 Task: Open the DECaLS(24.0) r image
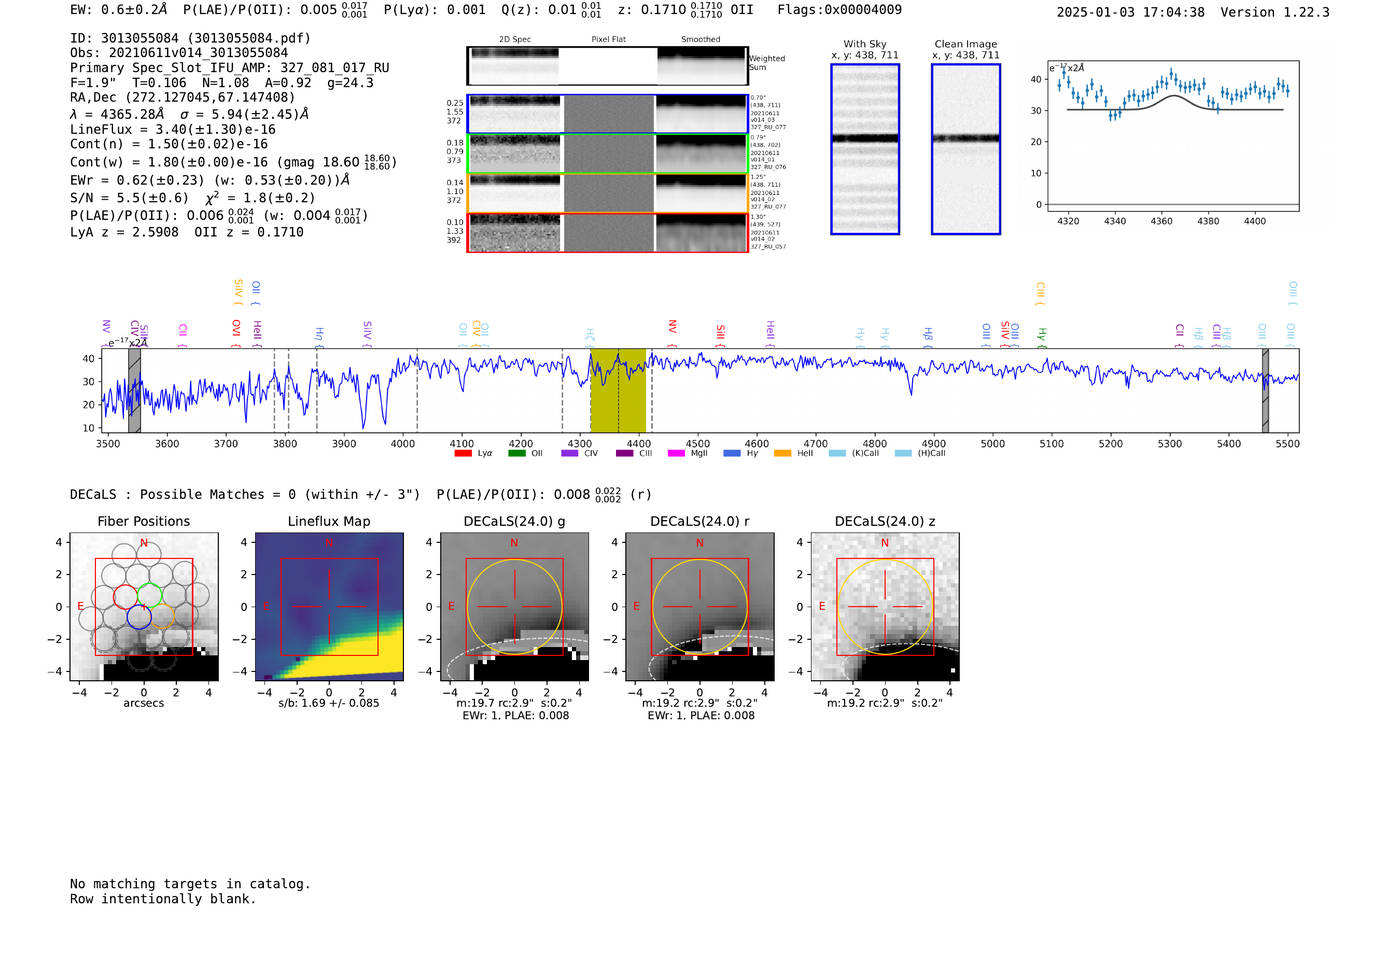[700, 607]
